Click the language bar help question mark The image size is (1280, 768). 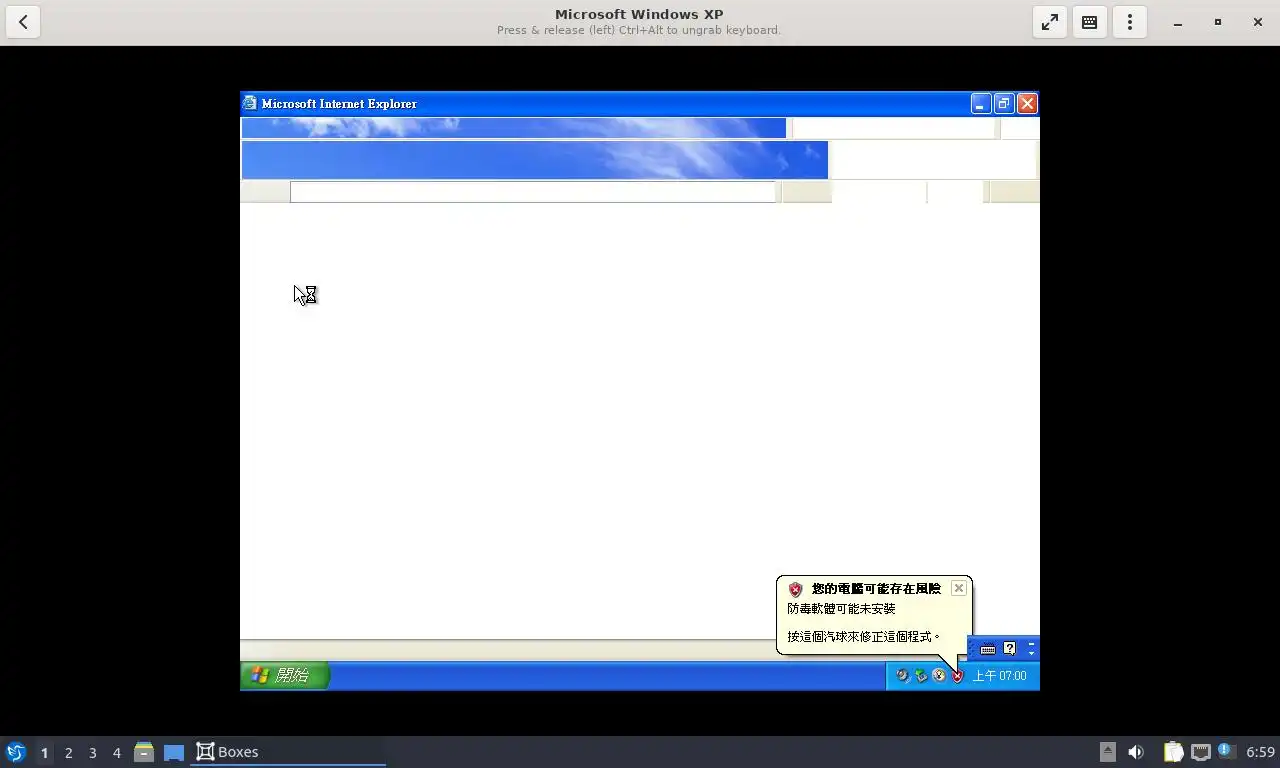point(1010,649)
